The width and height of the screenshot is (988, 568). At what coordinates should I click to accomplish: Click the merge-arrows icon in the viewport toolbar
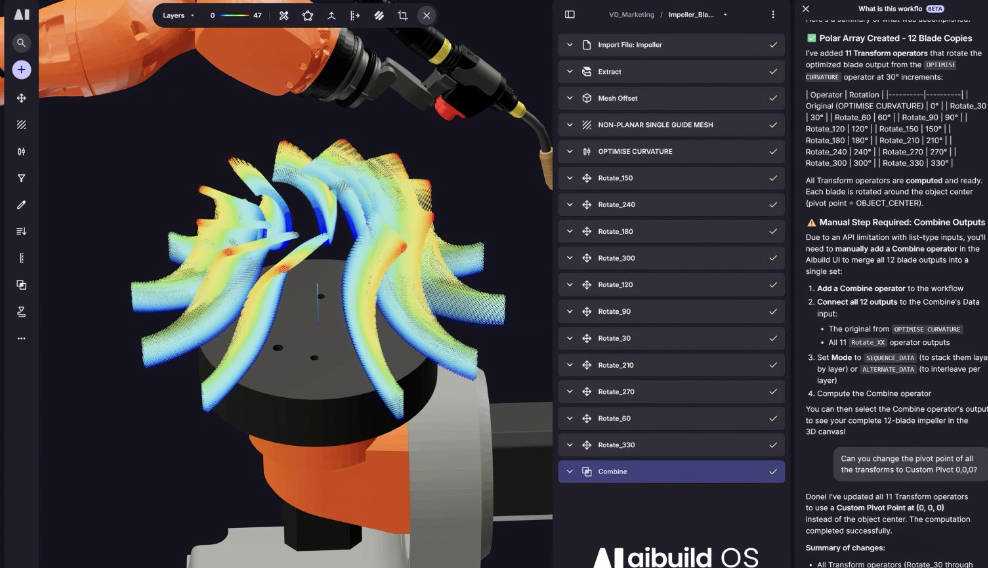click(x=331, y=15)
